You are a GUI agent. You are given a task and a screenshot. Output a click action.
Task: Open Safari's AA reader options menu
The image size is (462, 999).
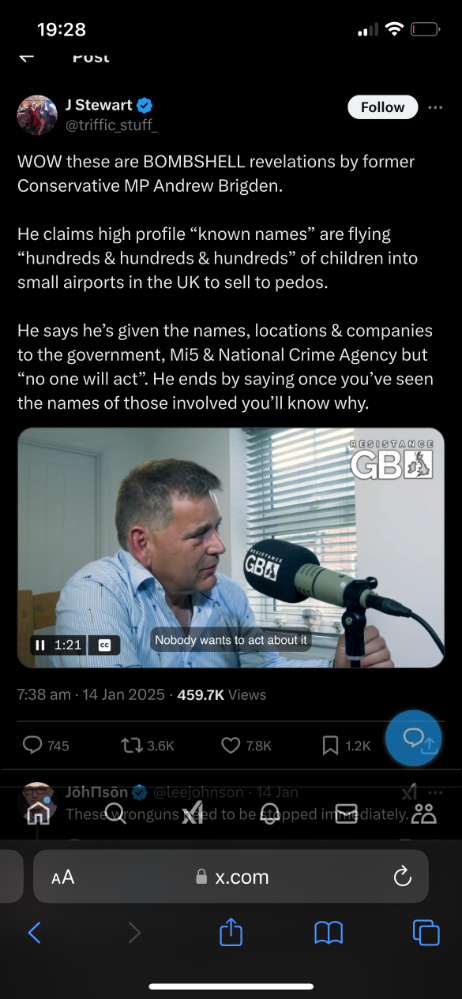coord(63,877)
